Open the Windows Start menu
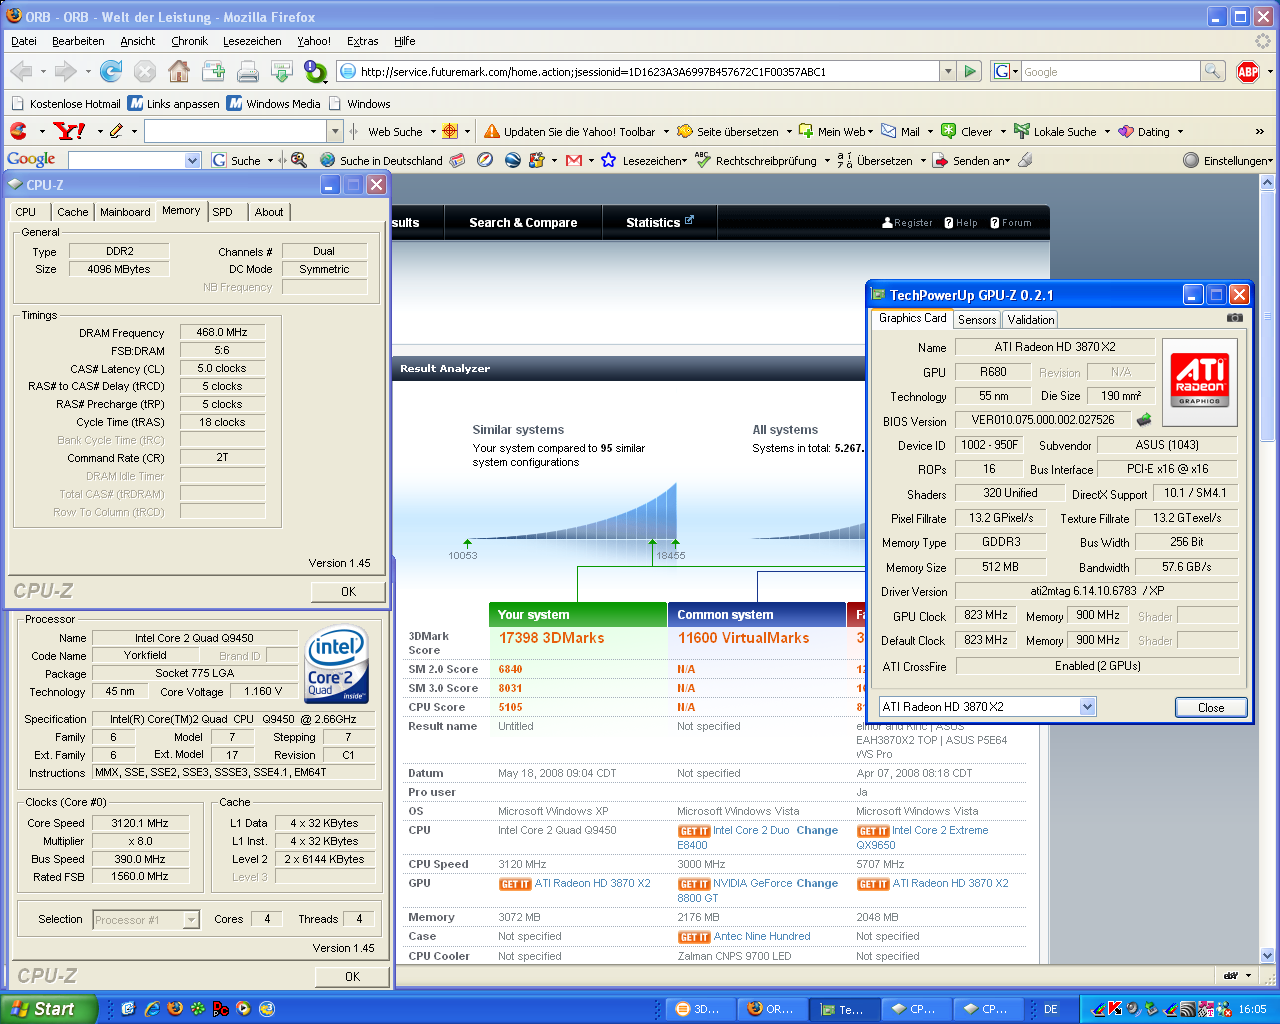 [48, 1009]
